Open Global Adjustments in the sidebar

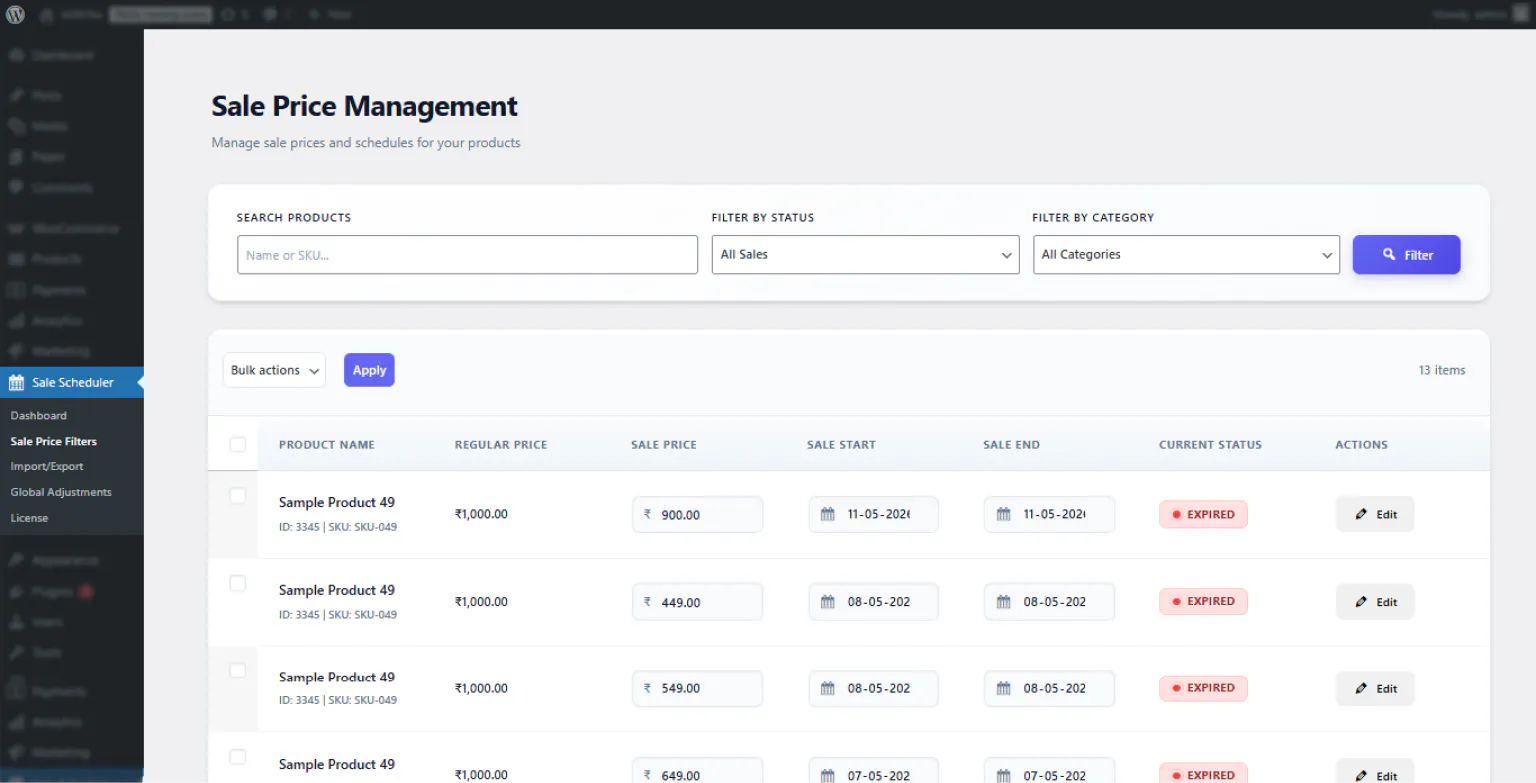click(61, 493)
